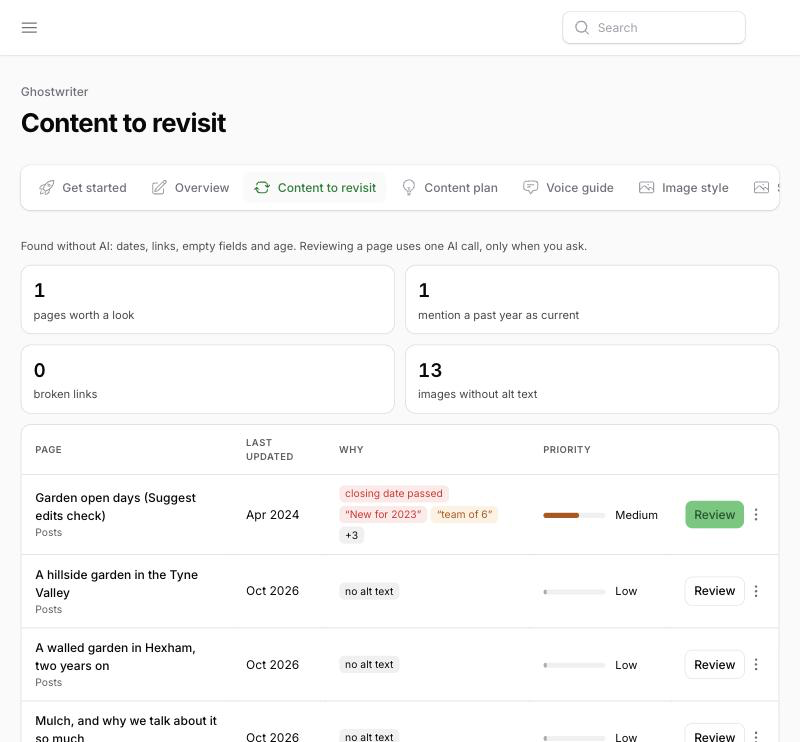Viewport: 800px width, 742px height.
Task: Click the "team of 6" tag
Action: coord(464,514)
